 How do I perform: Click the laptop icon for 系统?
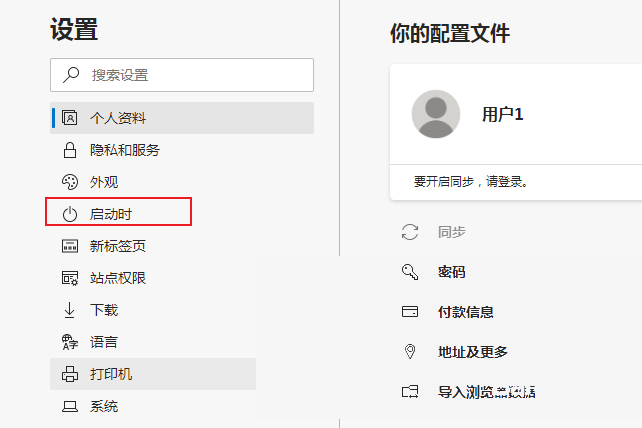[70, 406]
